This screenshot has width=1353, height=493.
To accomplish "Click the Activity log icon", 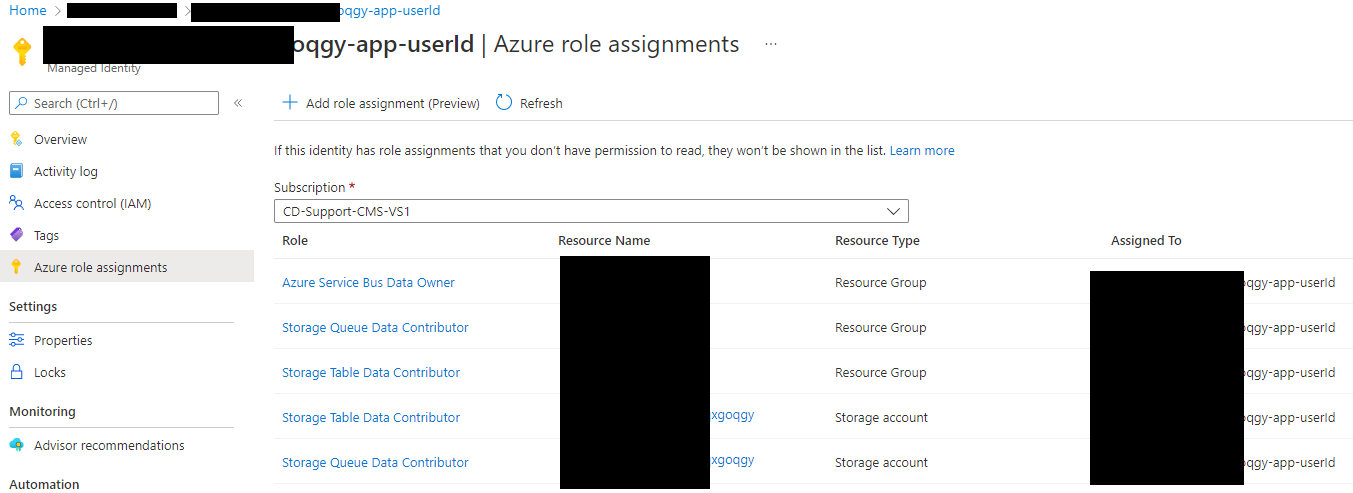I will [x=16, y=171].
